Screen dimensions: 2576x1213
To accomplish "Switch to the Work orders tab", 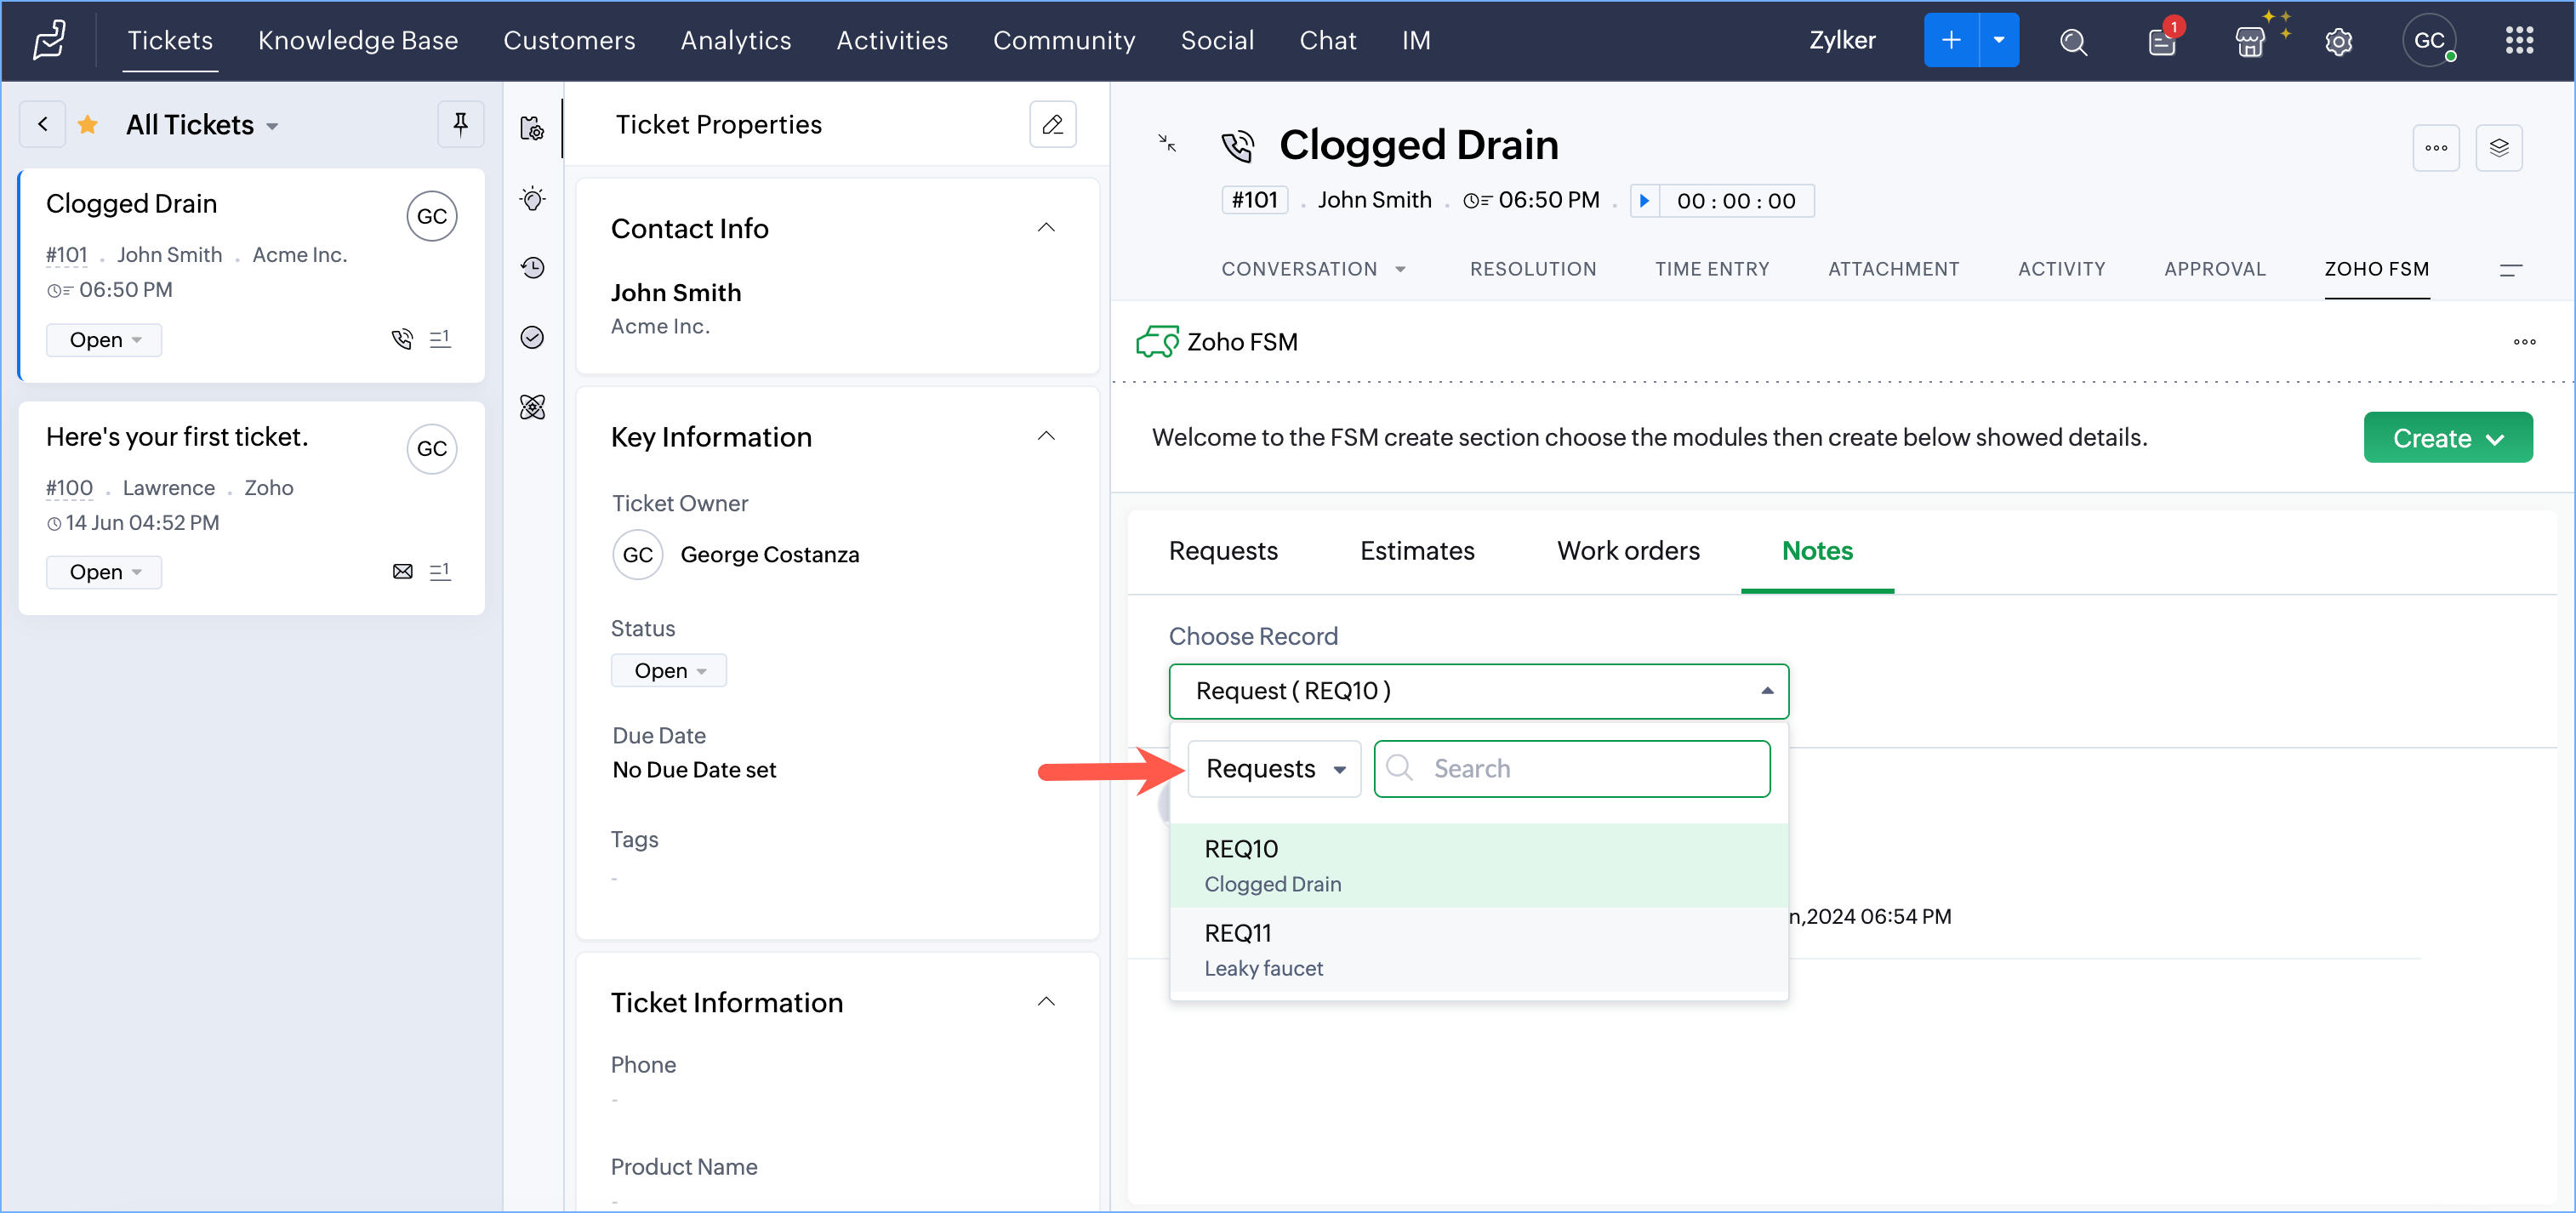I will click(1628, 551).
